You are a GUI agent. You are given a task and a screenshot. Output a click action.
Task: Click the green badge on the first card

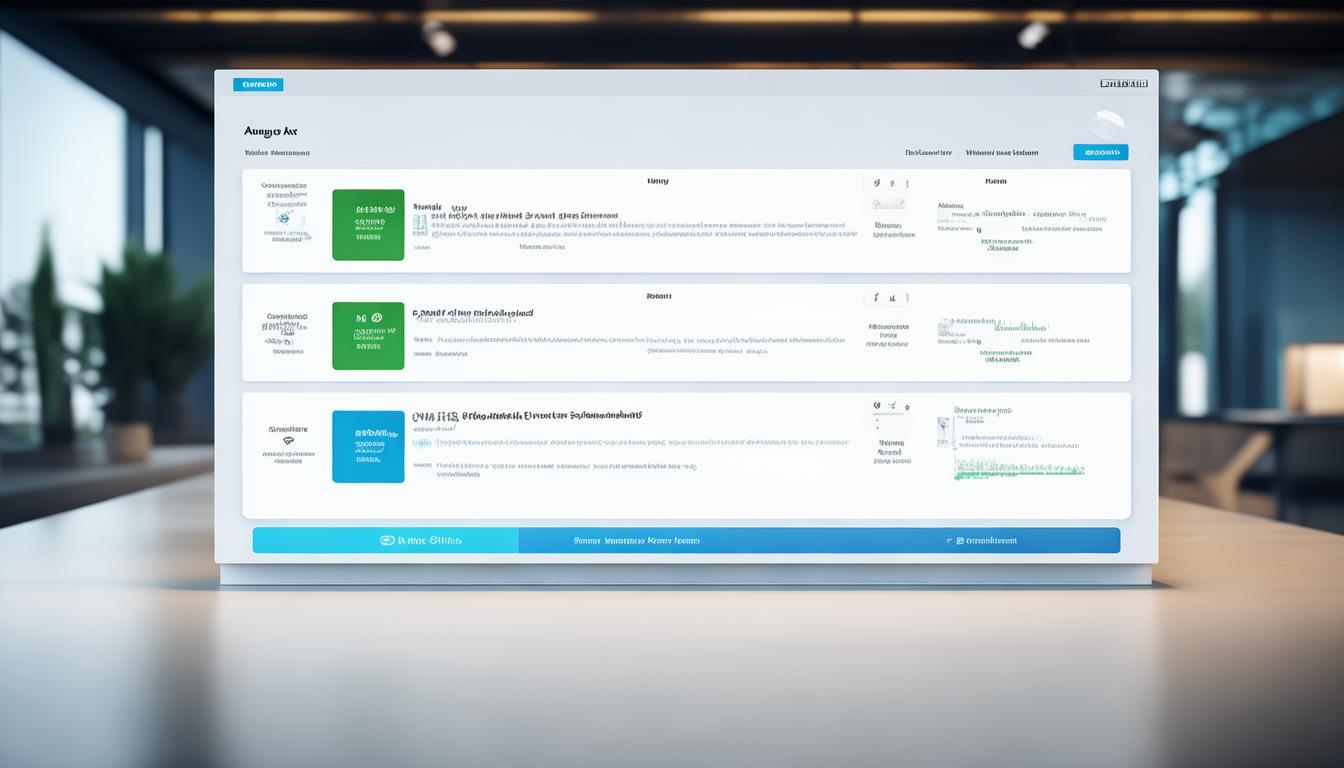368,225
